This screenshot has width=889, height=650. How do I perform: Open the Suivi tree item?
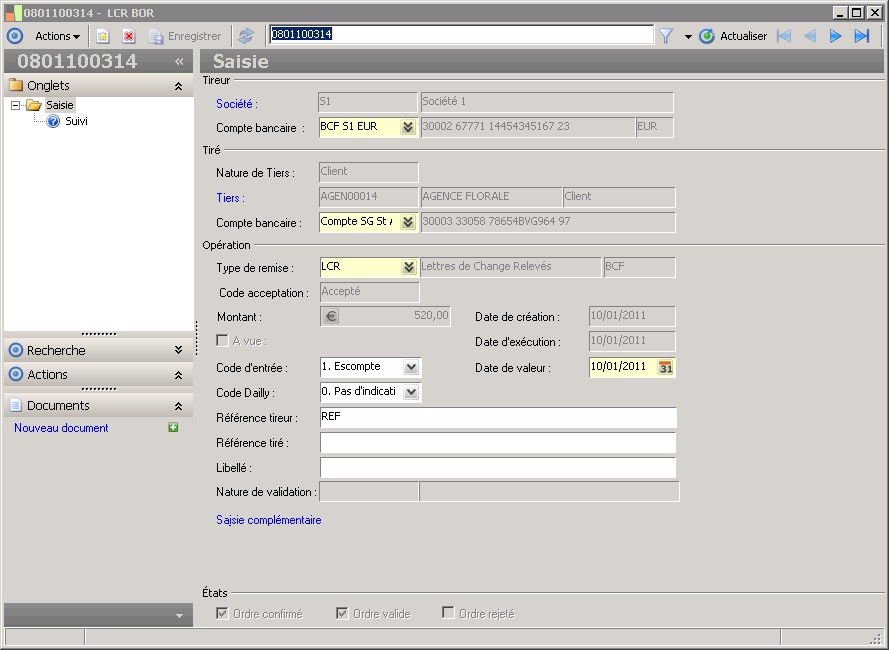coord(76,121)
